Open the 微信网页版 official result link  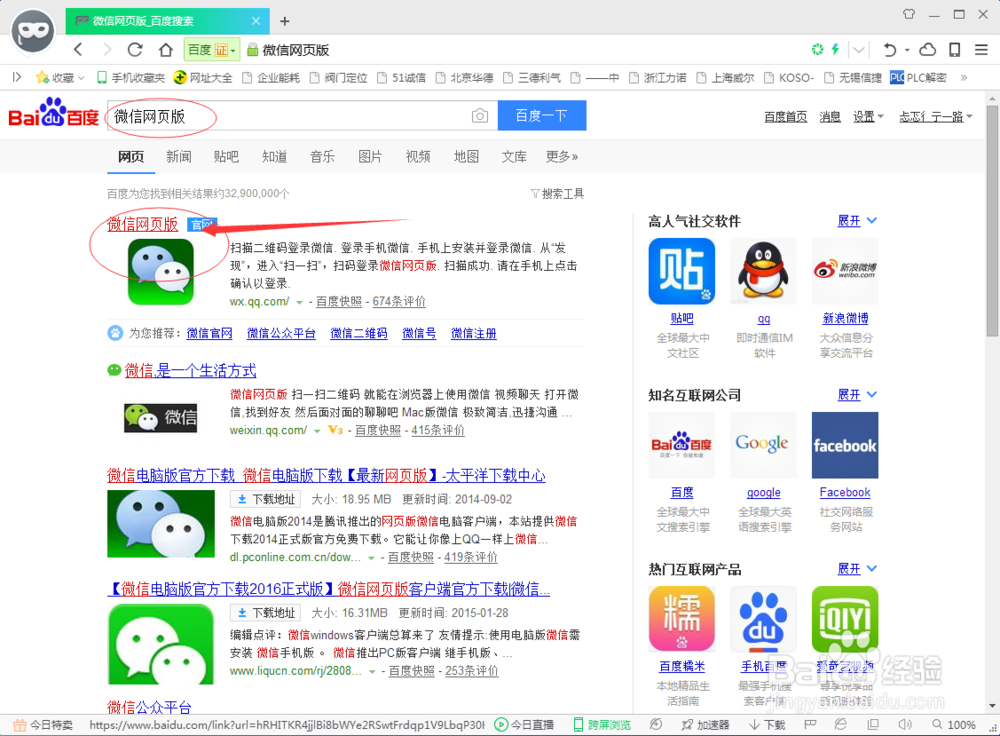[142, 224]
